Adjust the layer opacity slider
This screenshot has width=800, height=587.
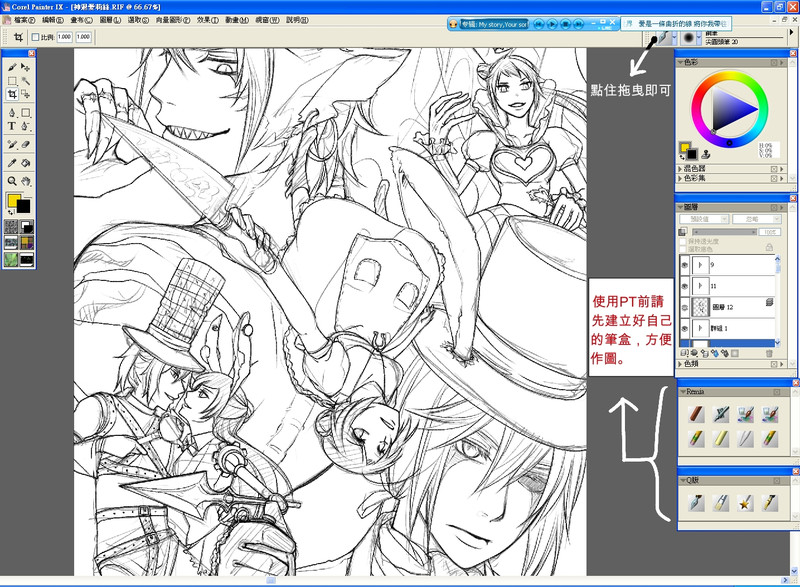click(722, 232)
